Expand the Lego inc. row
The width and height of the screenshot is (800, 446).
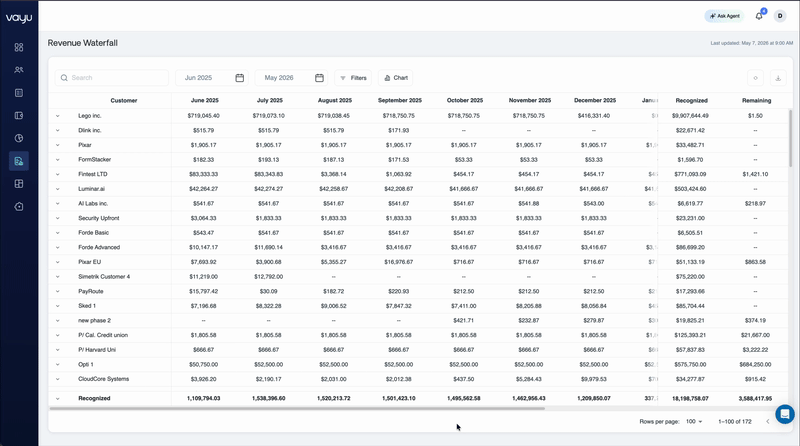[x=58, y=116]
